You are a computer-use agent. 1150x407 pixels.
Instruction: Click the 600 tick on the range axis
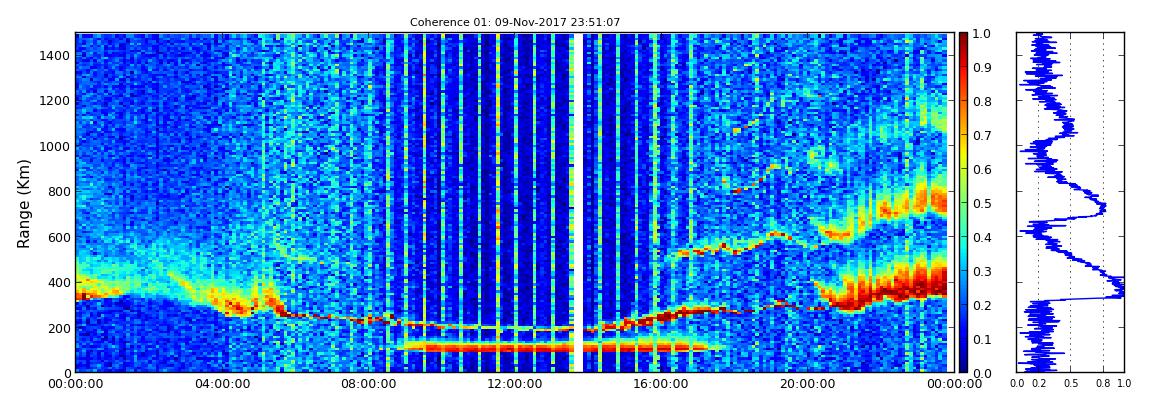pos(59,237)
